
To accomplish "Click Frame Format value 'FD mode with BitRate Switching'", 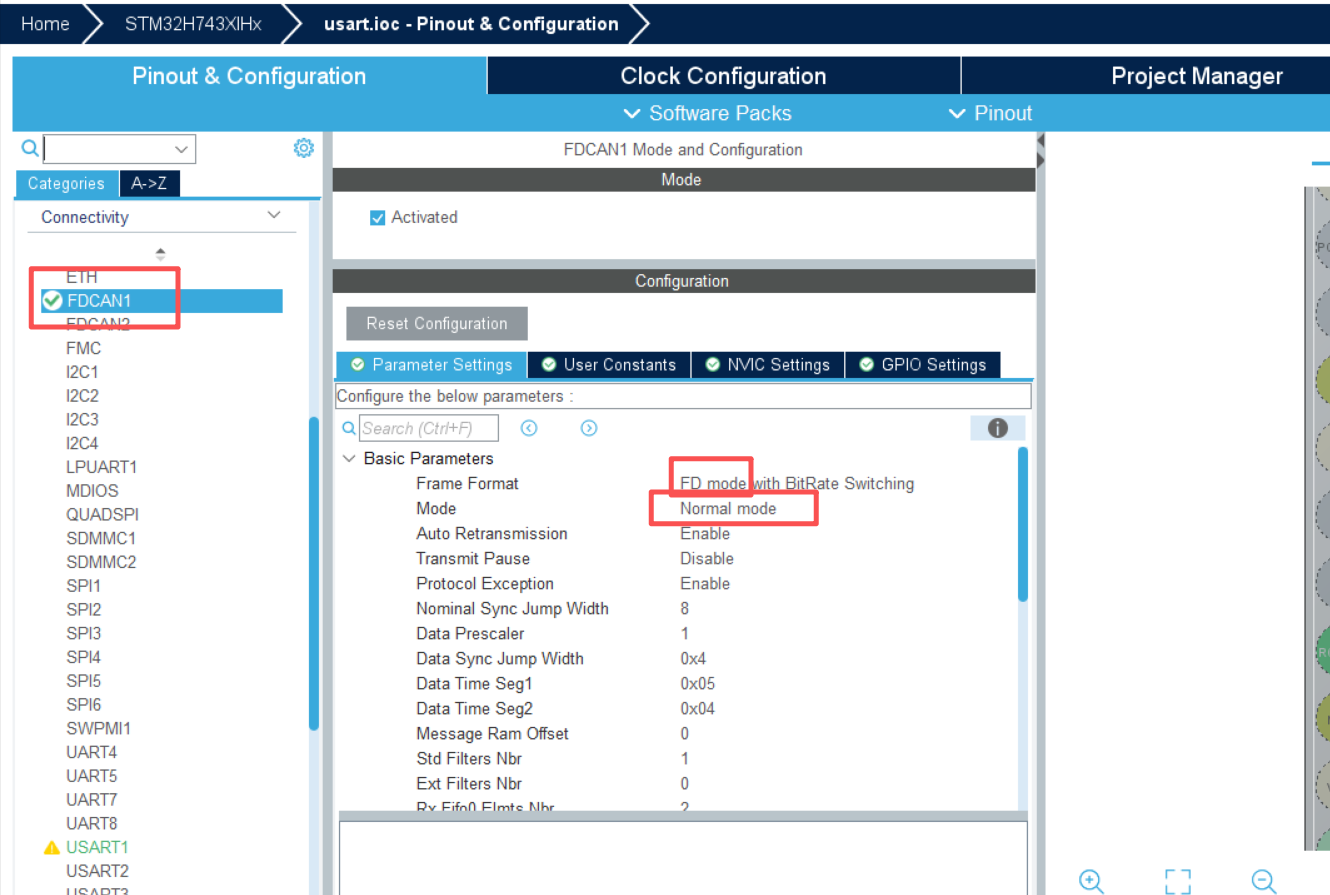I will tap(797, 484).
